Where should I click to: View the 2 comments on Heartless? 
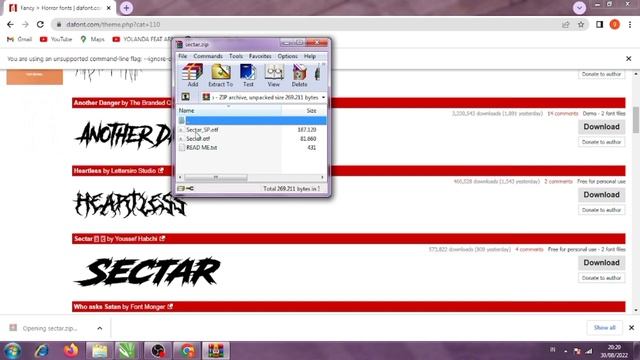tap(558, 182)
